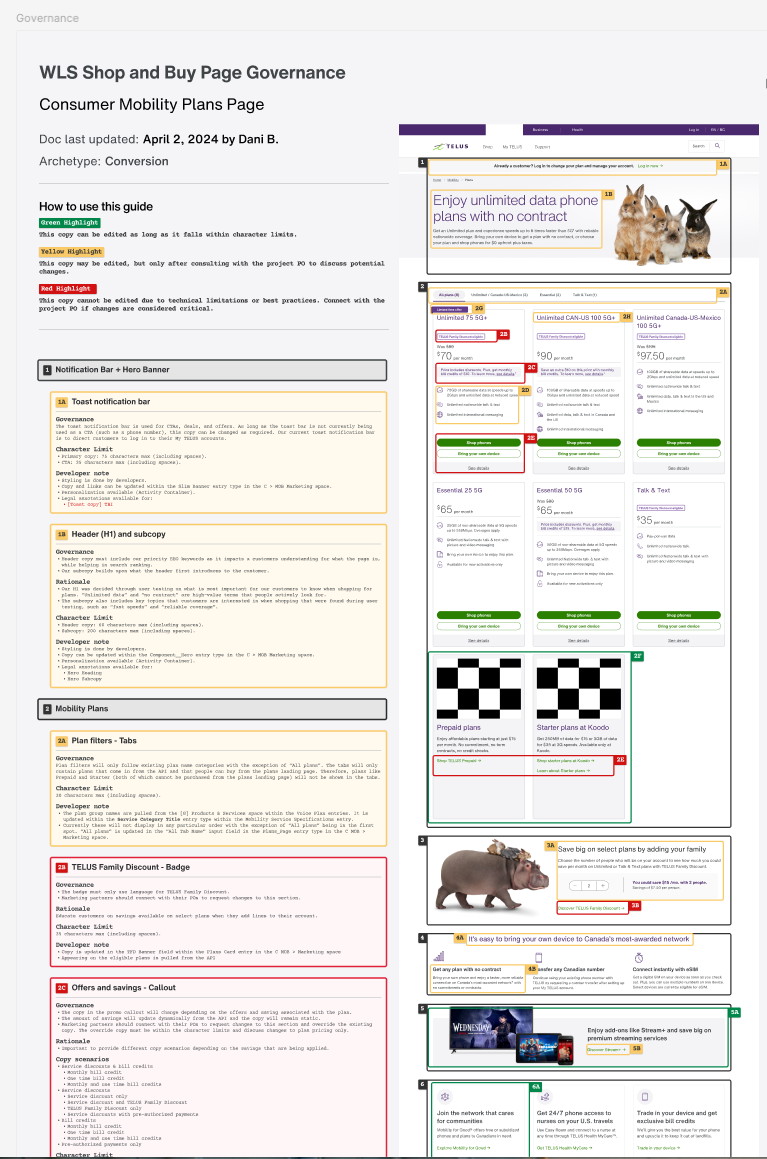Click 'Bring your own device' on Talk & Text card
Viewport: 767px width, 1159px height.
click(x=678, y=626)
